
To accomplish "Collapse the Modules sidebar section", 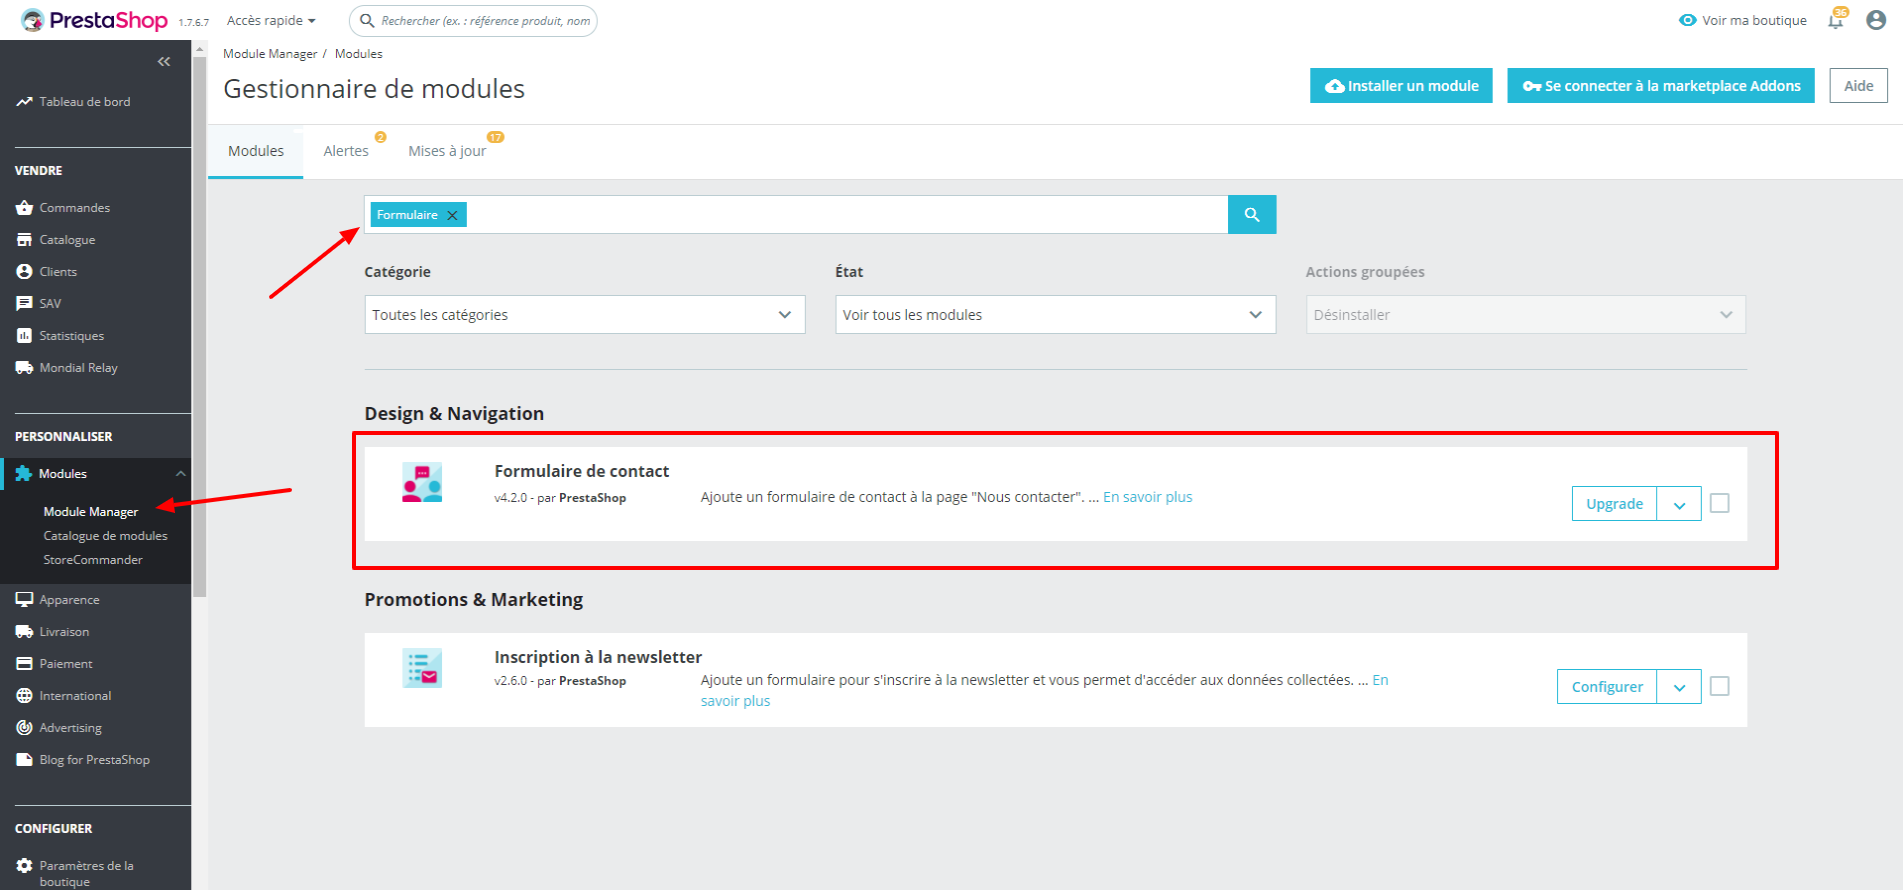I will (x=181, y=474).
